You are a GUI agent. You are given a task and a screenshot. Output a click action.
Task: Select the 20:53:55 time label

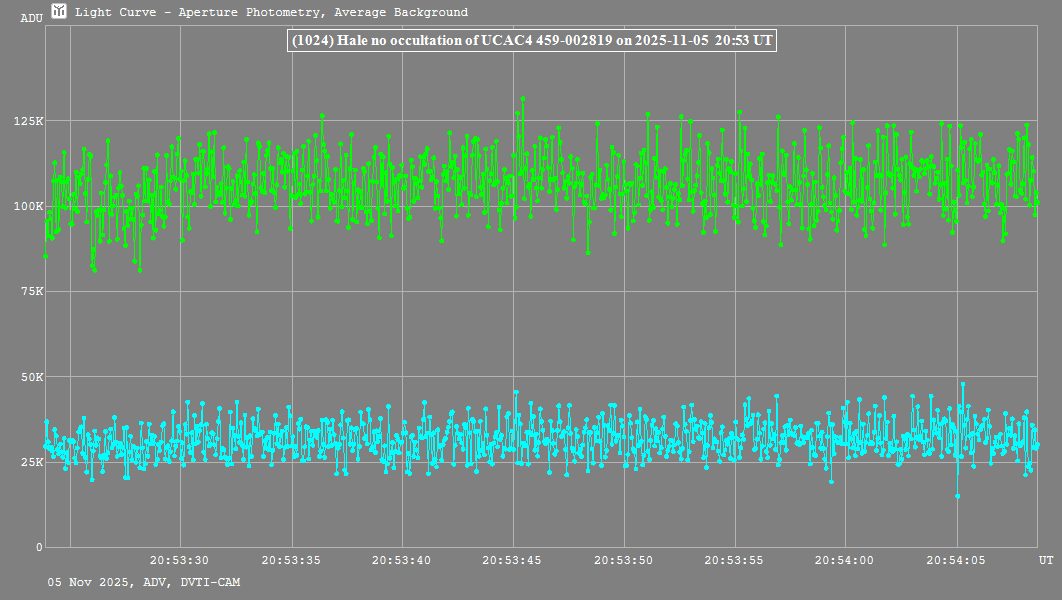coord(735,561)
